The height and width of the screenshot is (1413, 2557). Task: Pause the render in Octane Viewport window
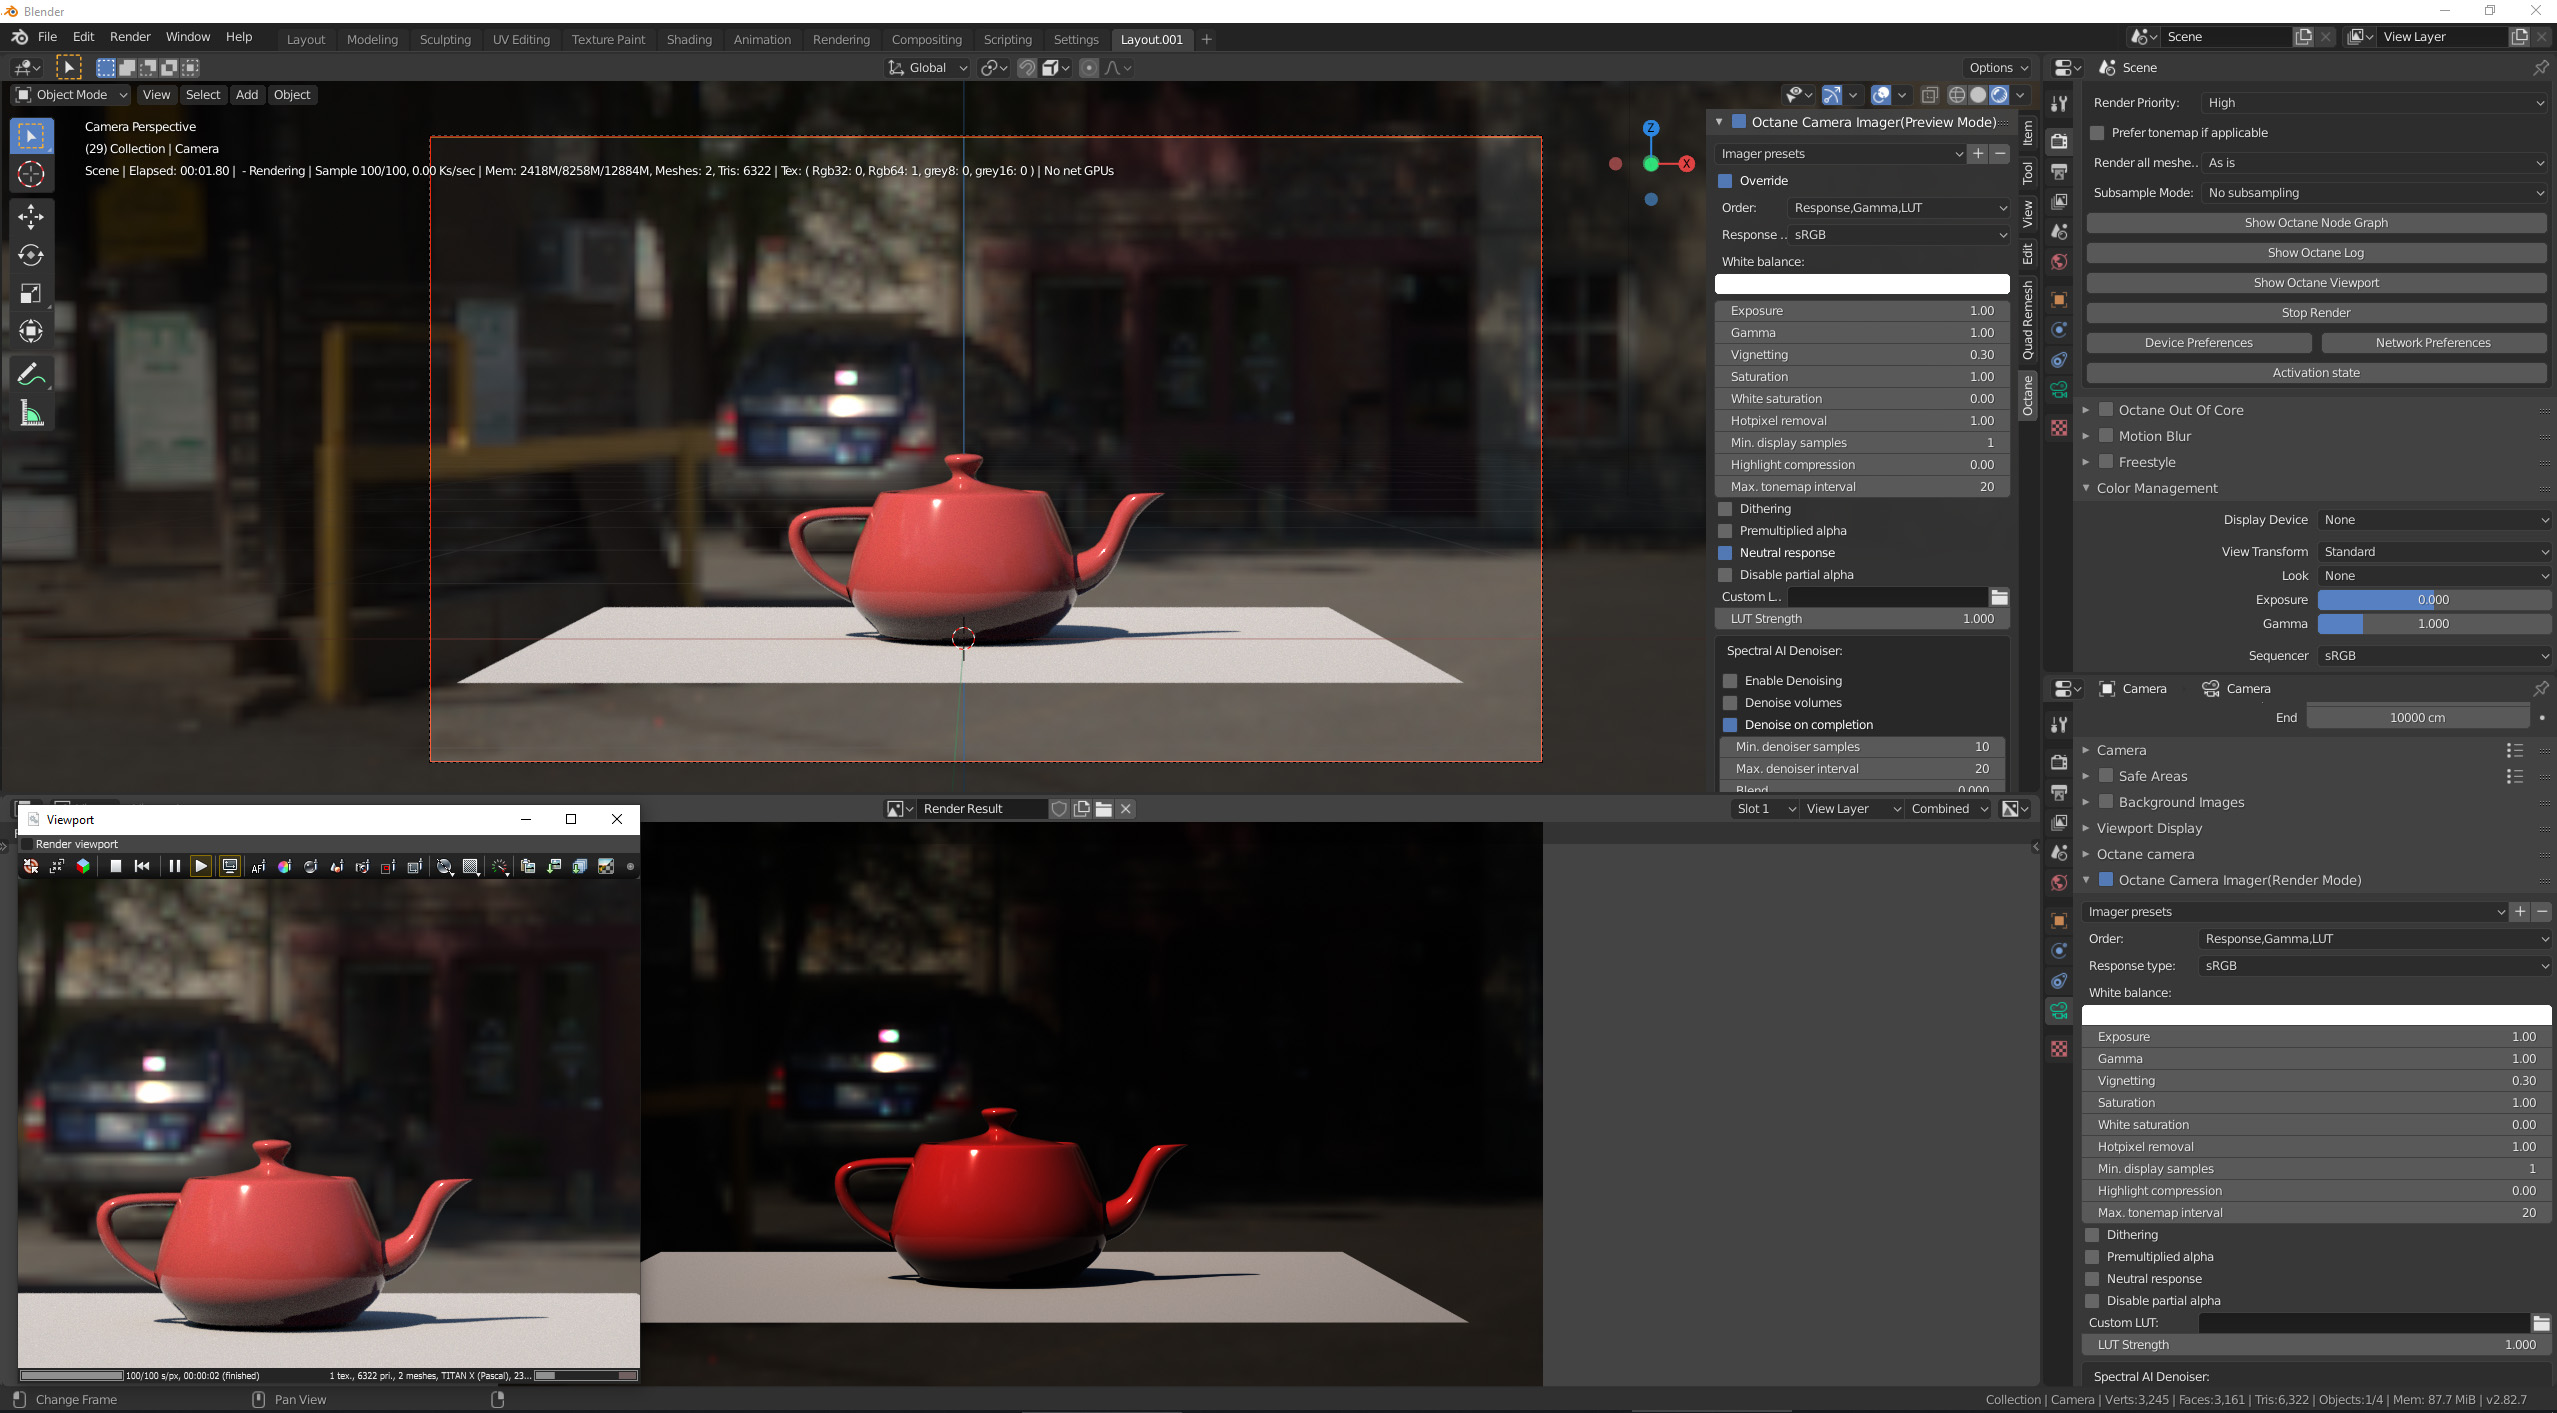(x=174, y=866)
